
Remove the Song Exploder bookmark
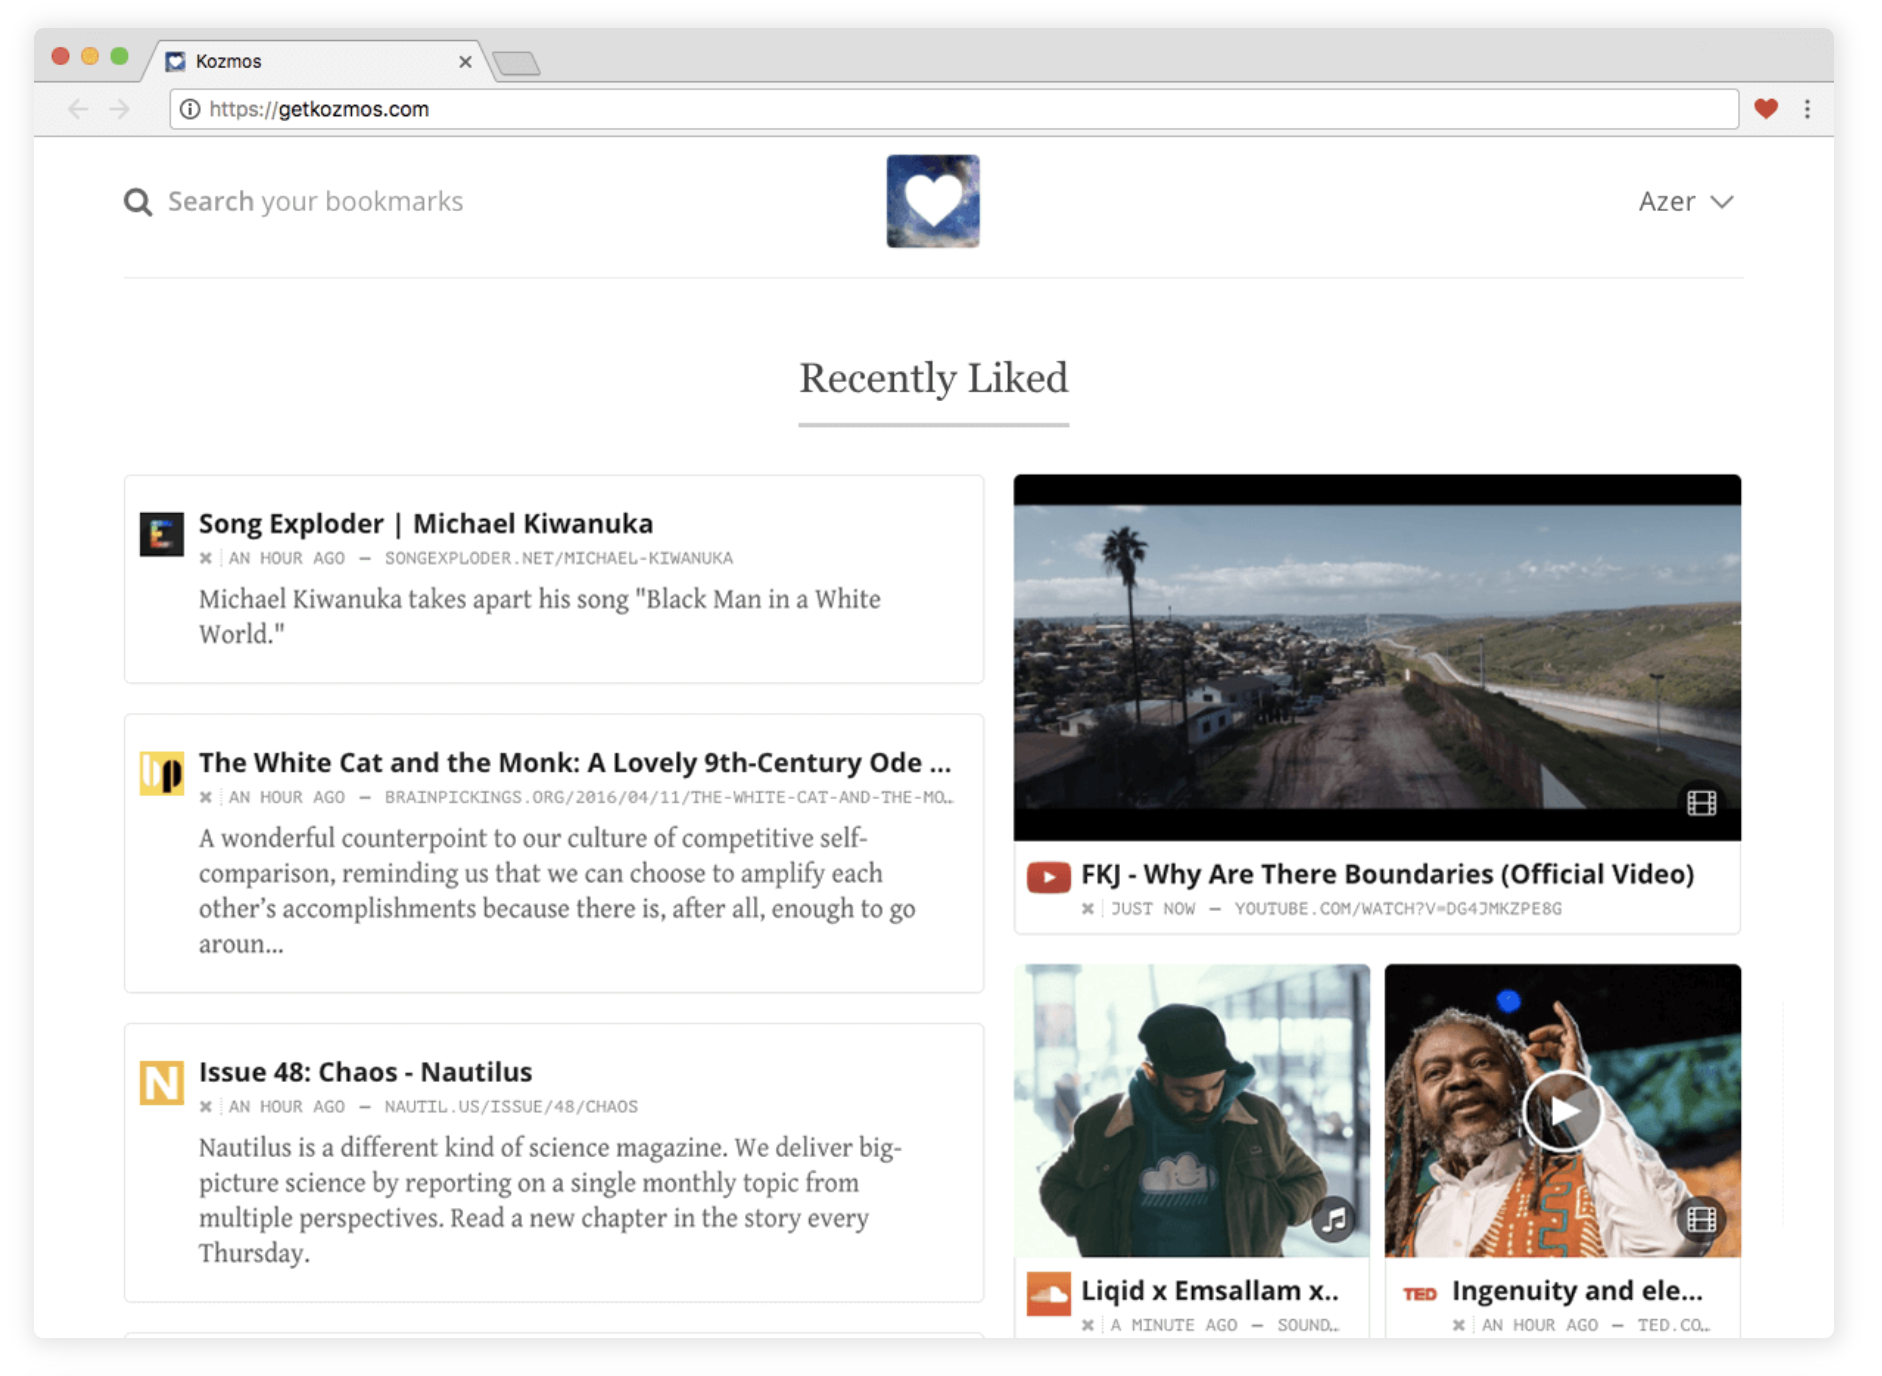pos(206,558)
